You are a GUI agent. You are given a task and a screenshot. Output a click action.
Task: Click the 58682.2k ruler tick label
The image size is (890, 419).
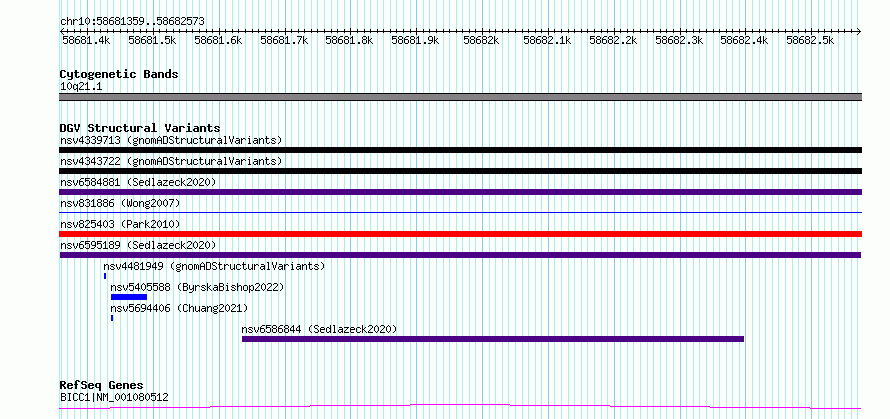tap(613, 40)
